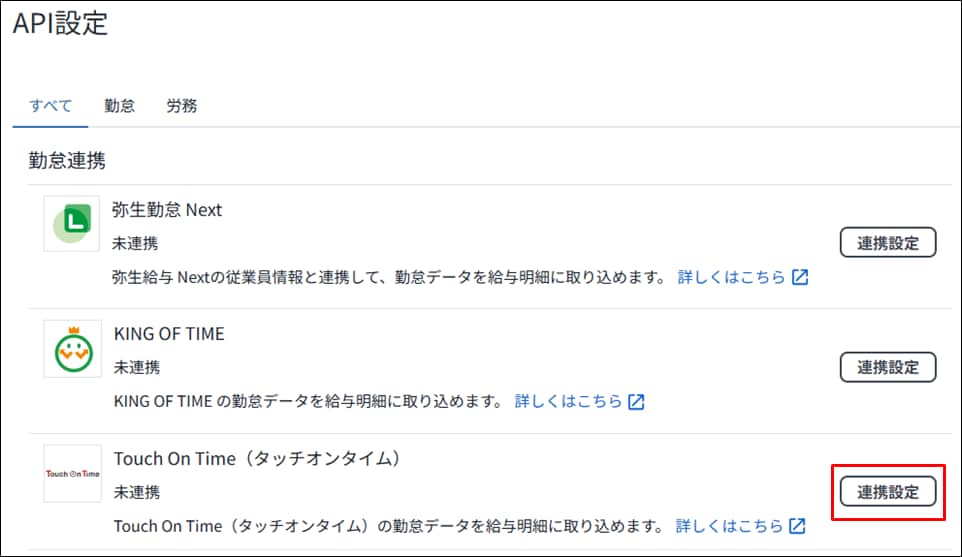Click the Touch On Time logo thumbnail
The image size is (962, 557).
point(72,473)
